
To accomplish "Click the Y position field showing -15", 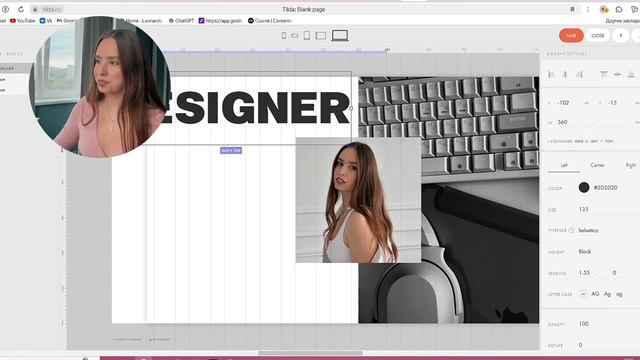I will (612, 103).
